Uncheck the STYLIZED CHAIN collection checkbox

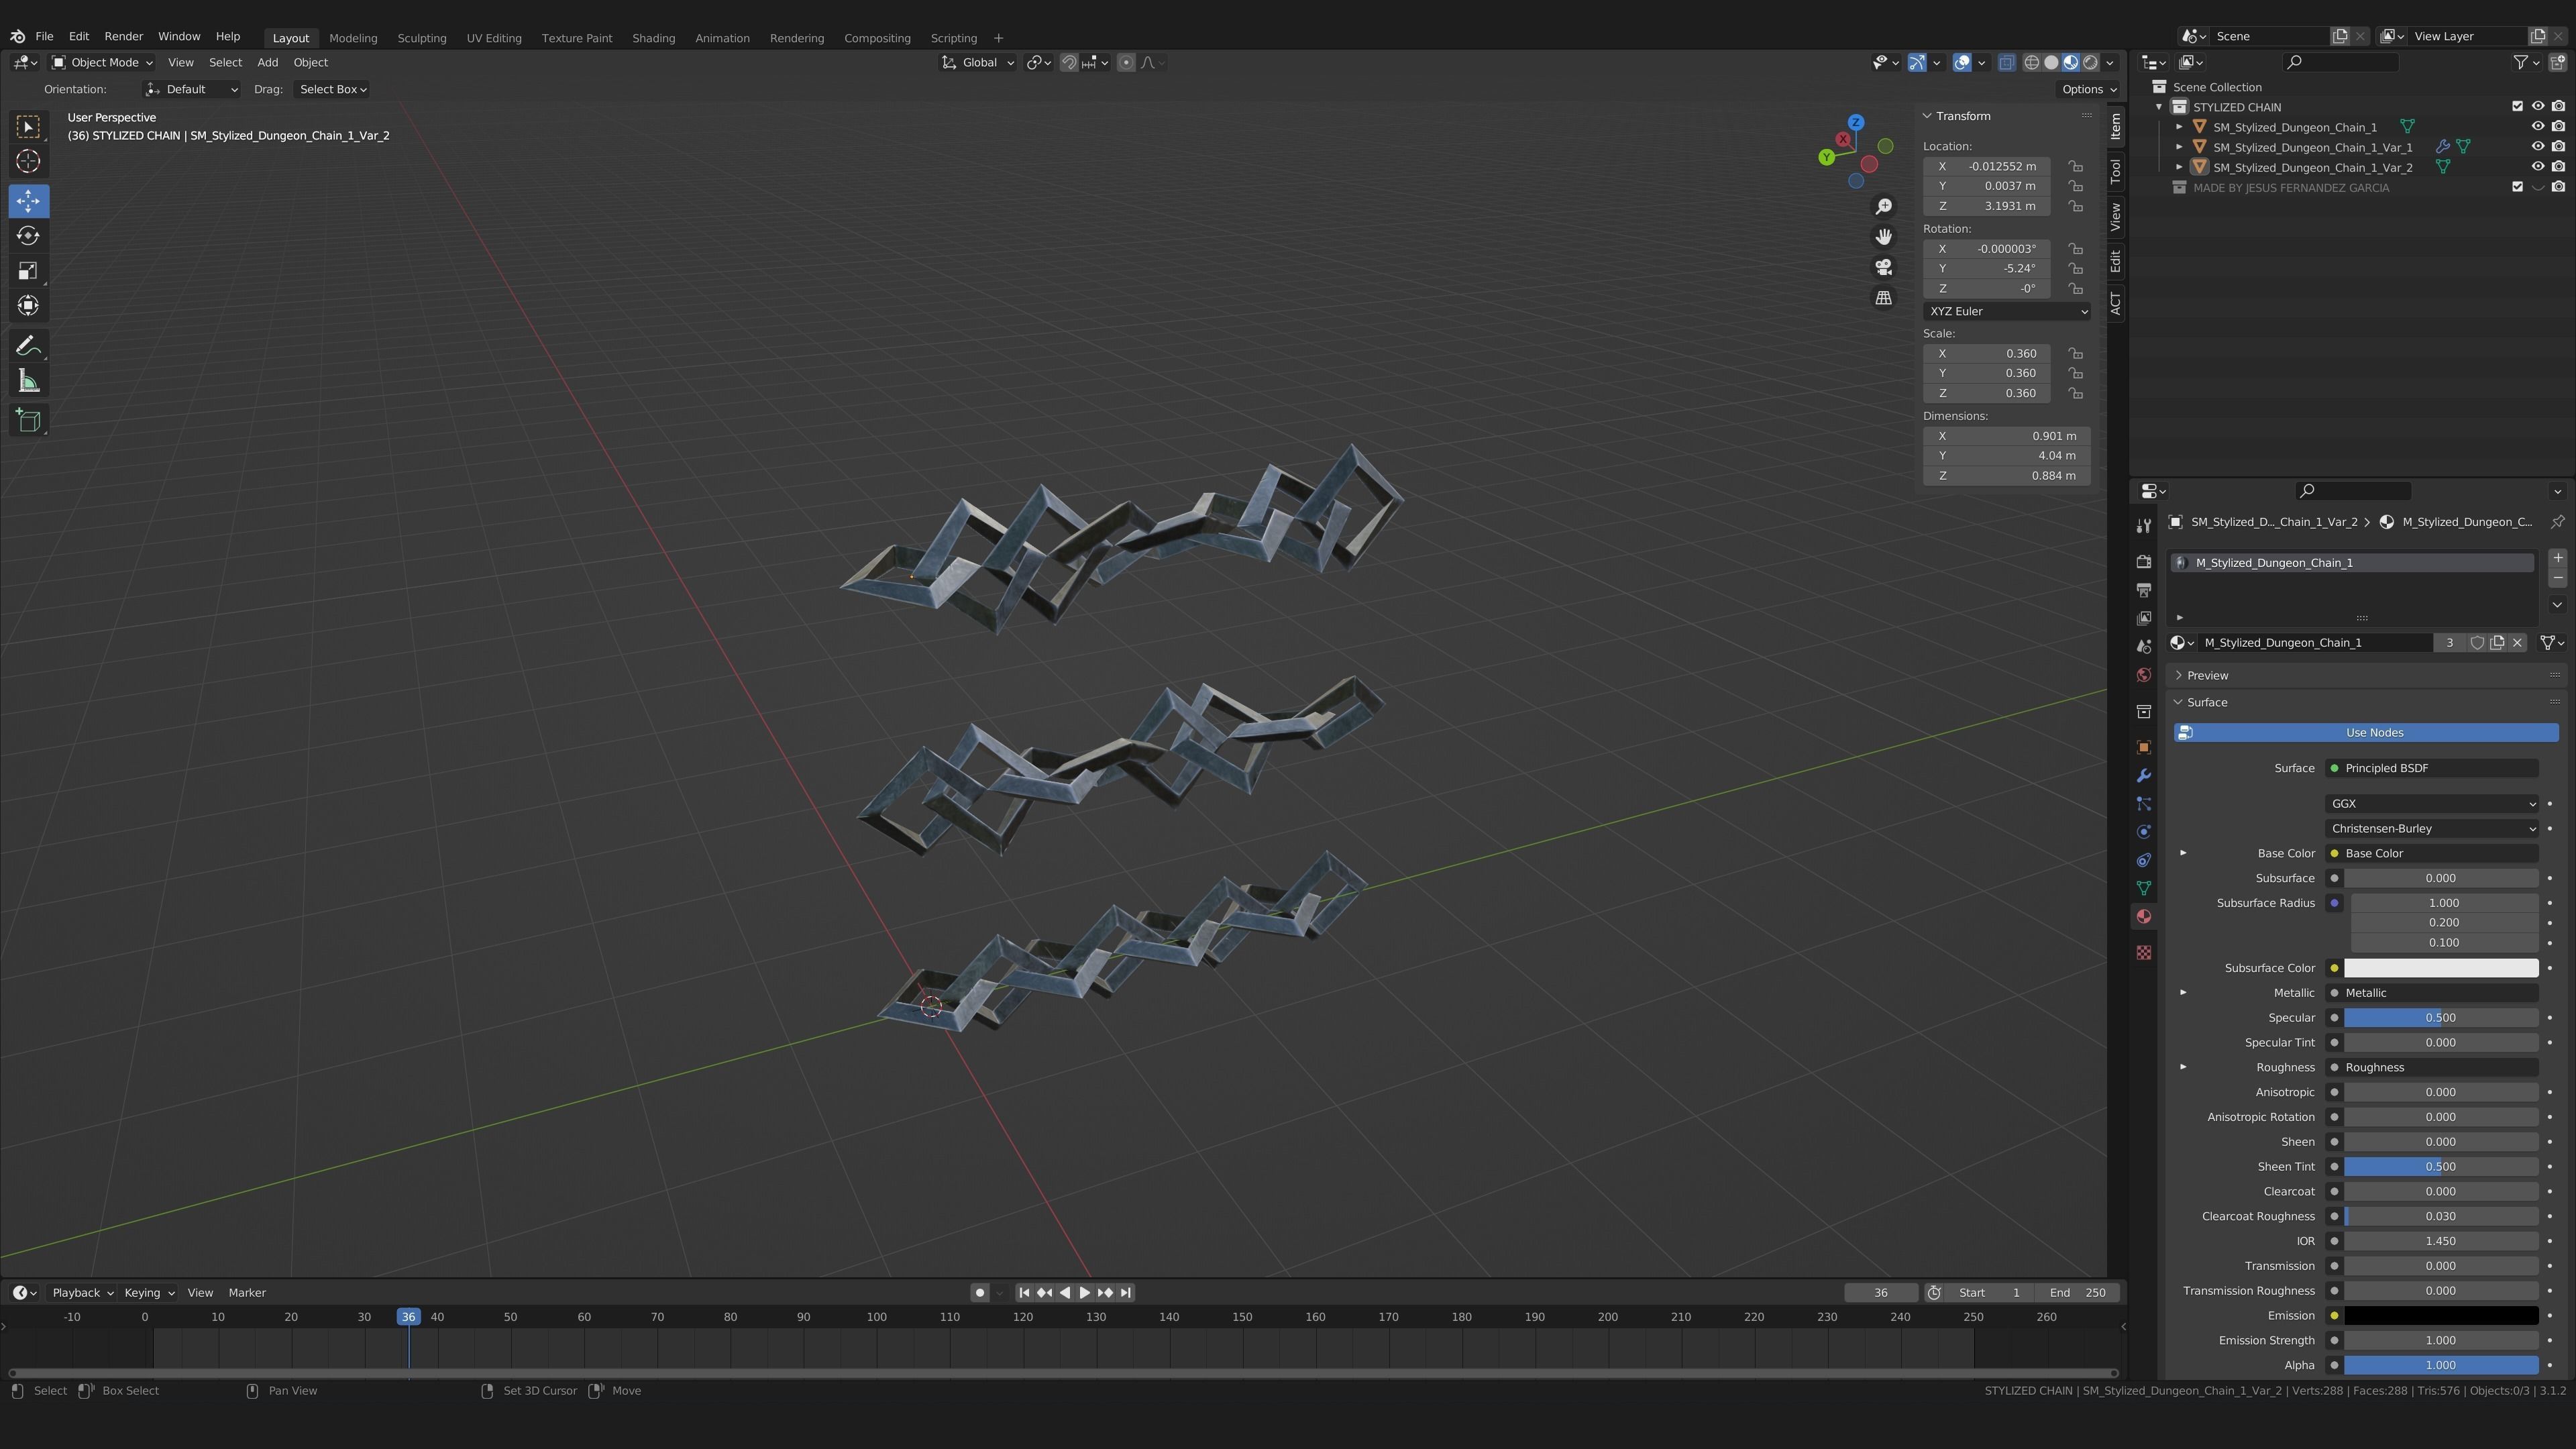(2517, 107)
